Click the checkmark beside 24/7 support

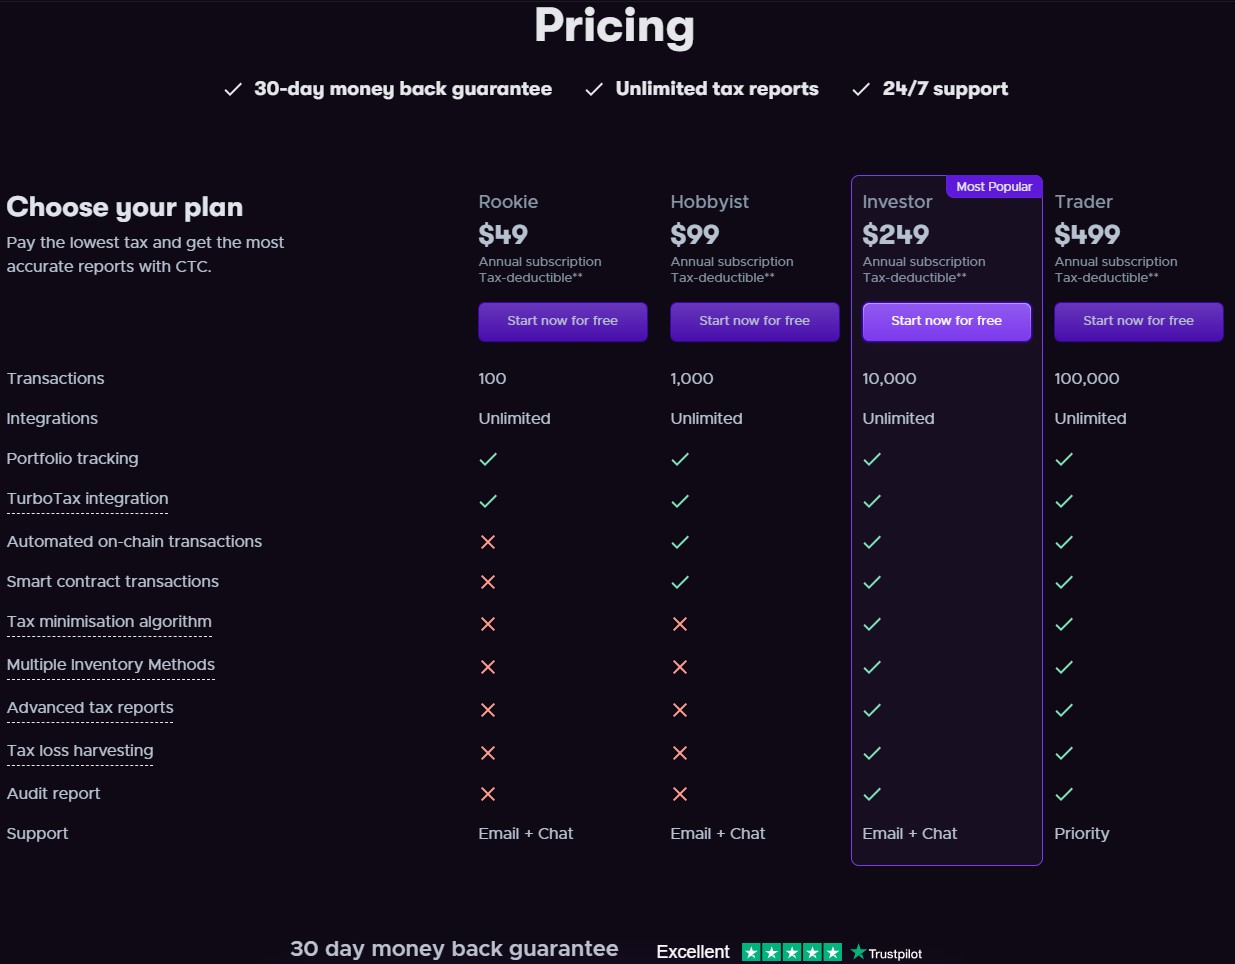click(861, 90)
